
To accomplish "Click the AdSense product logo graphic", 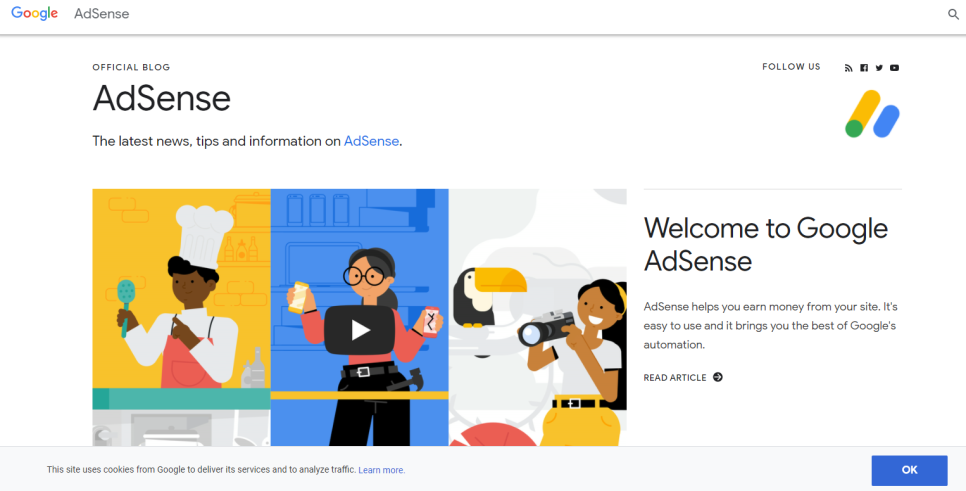I will (872, 114).
